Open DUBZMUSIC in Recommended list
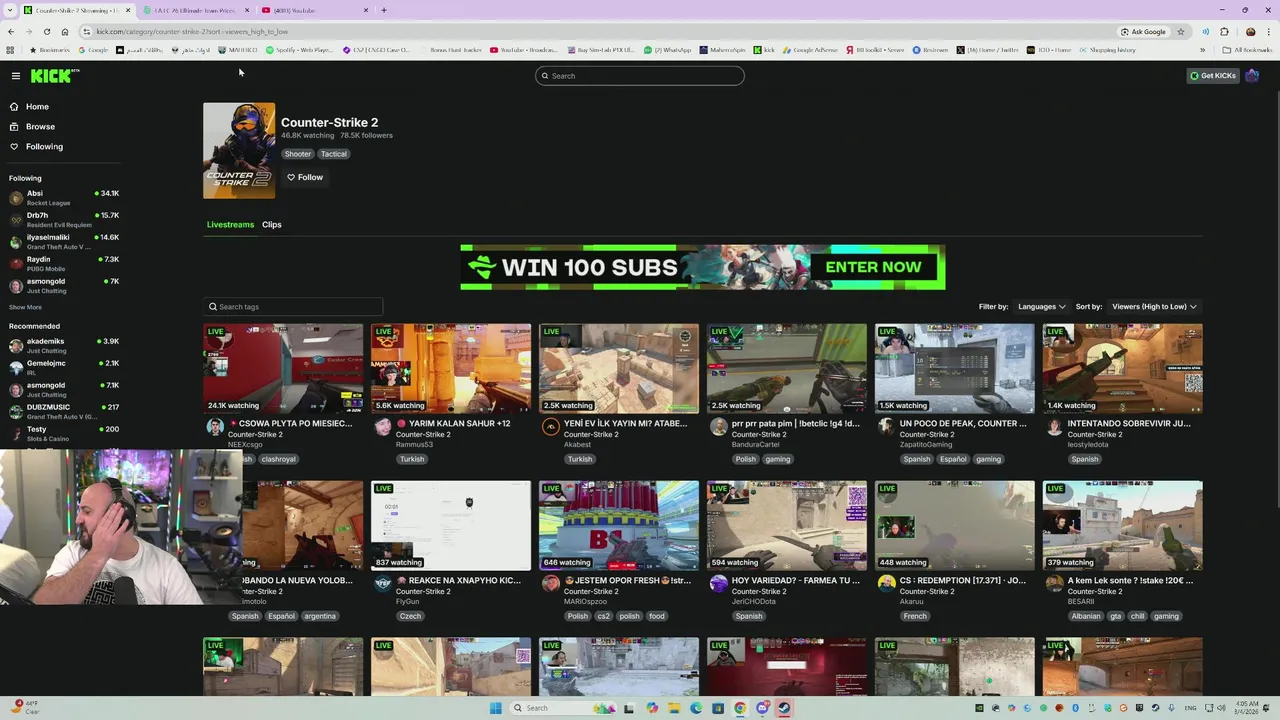The image size is (1280, 720). pyautogui.click(x=63, y=411)
